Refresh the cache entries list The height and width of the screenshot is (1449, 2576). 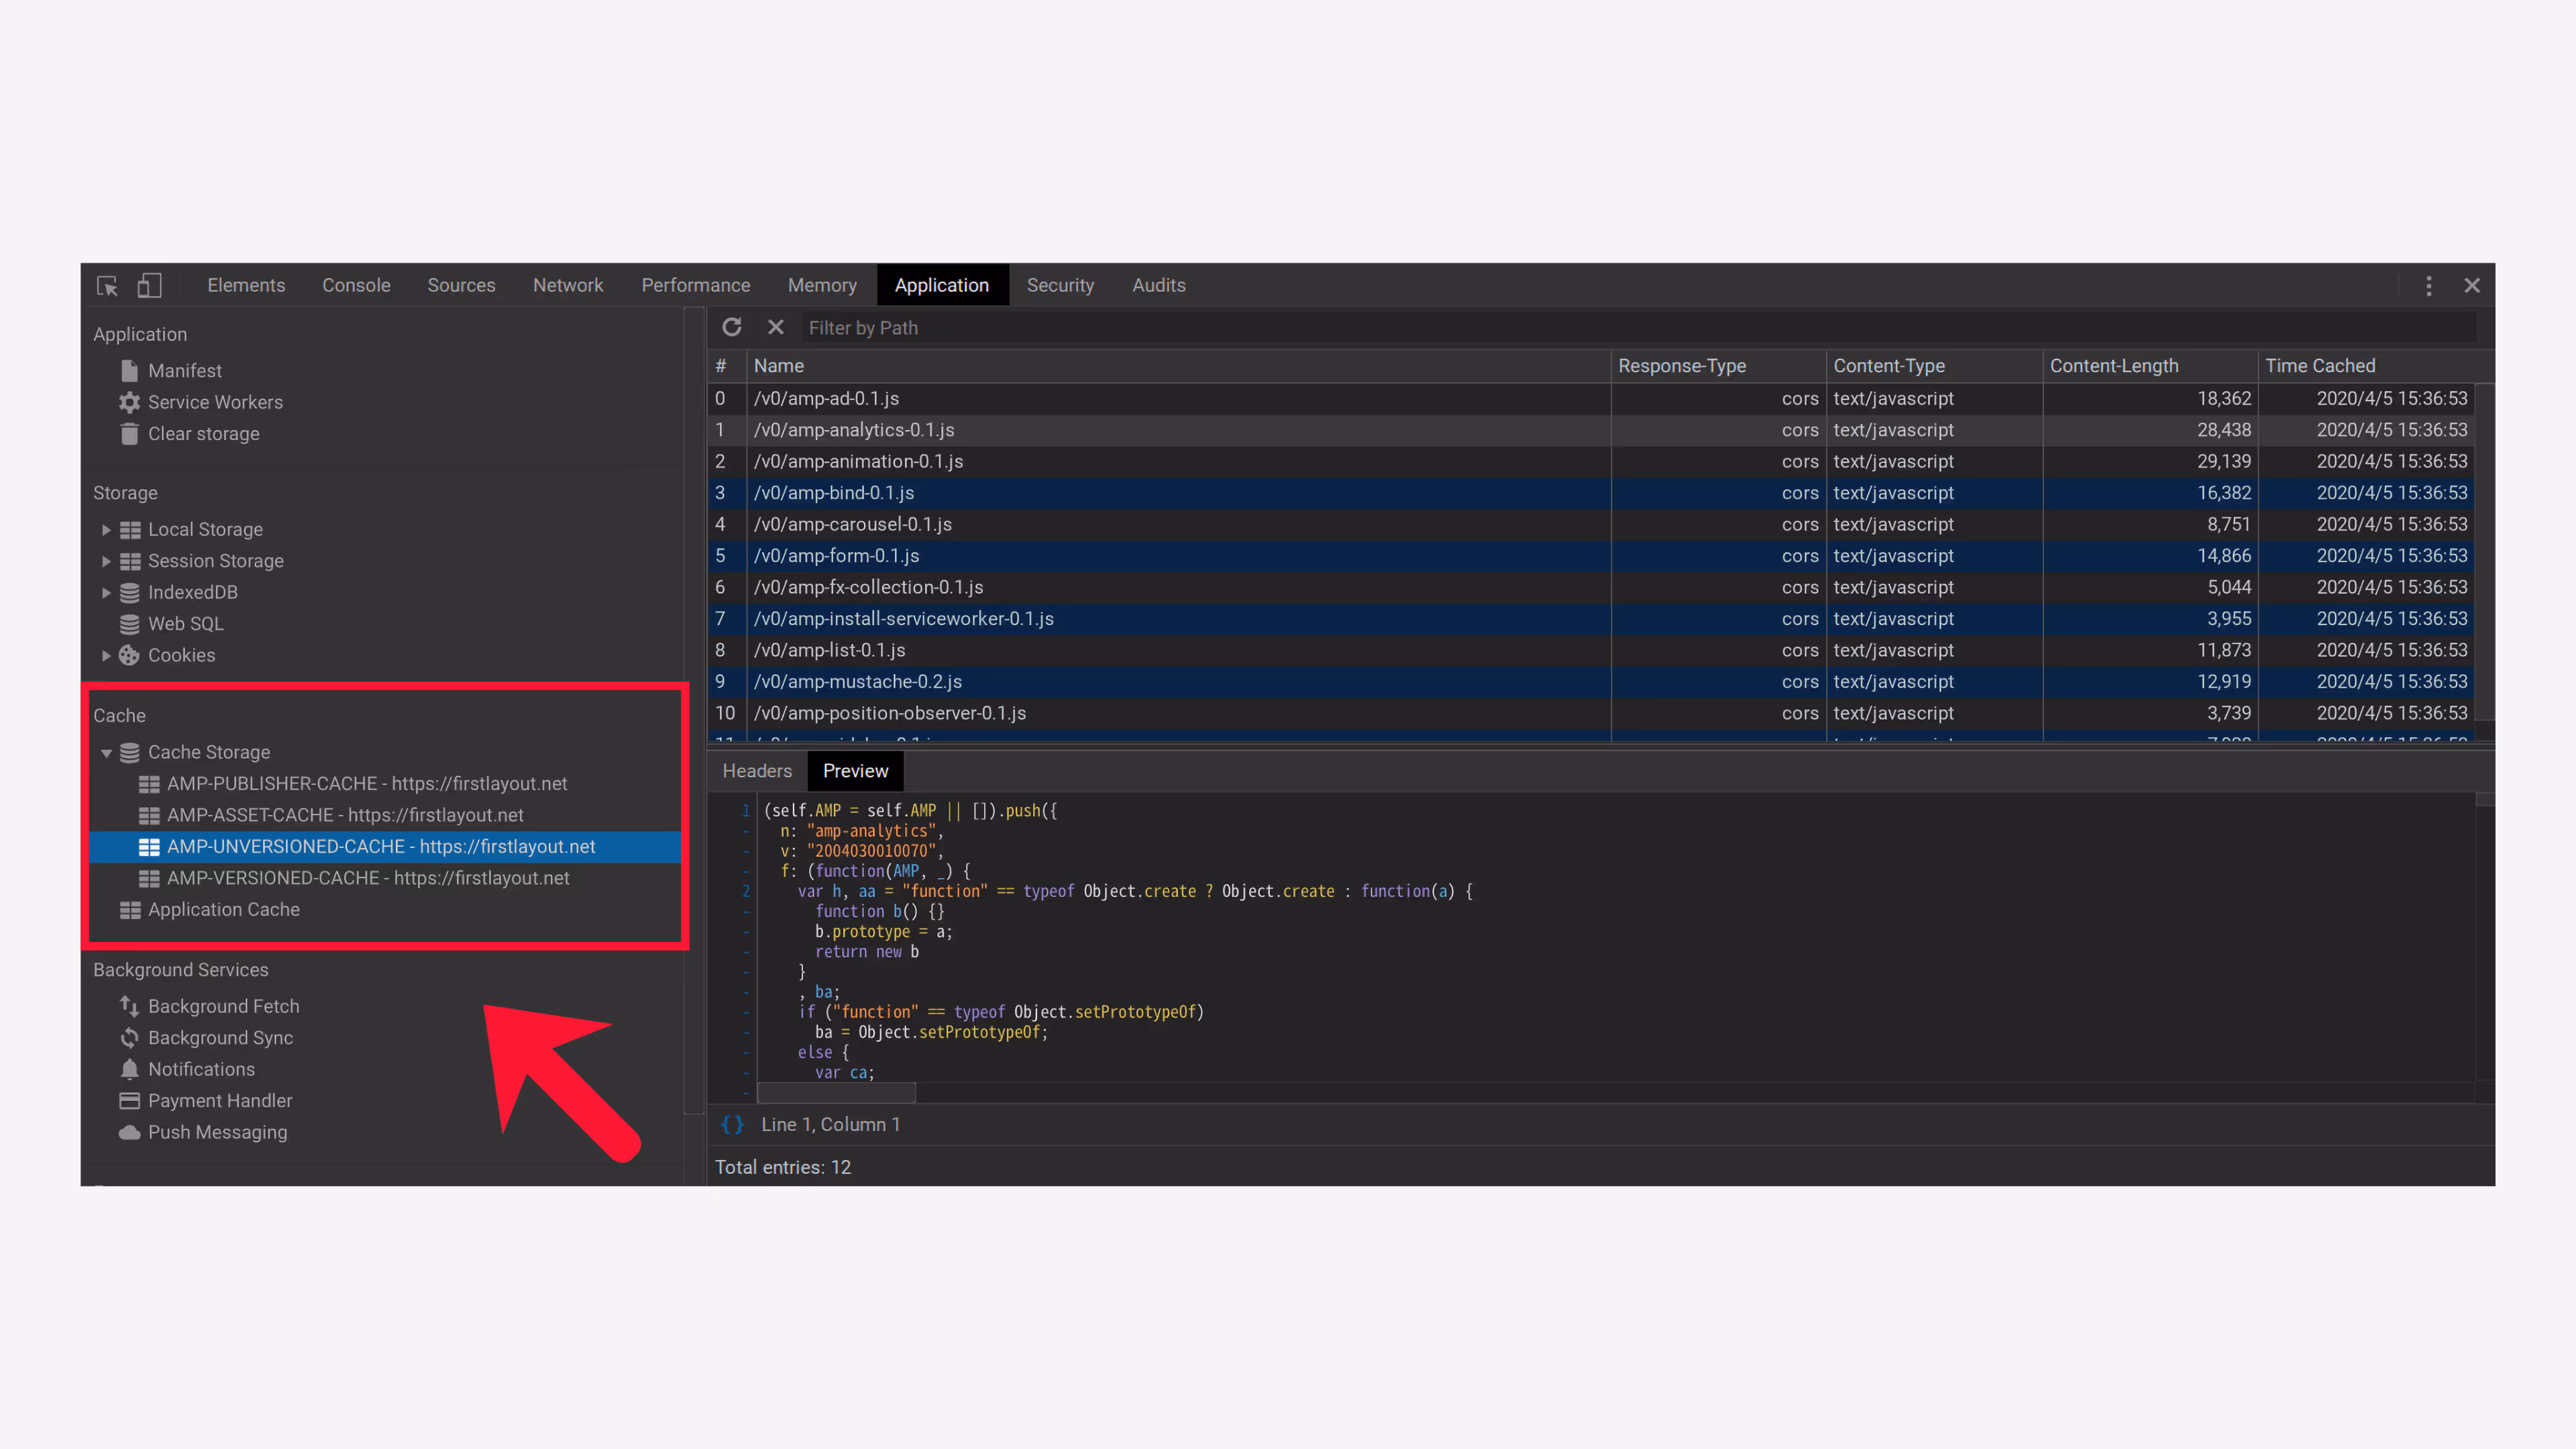tap(732, 327)
